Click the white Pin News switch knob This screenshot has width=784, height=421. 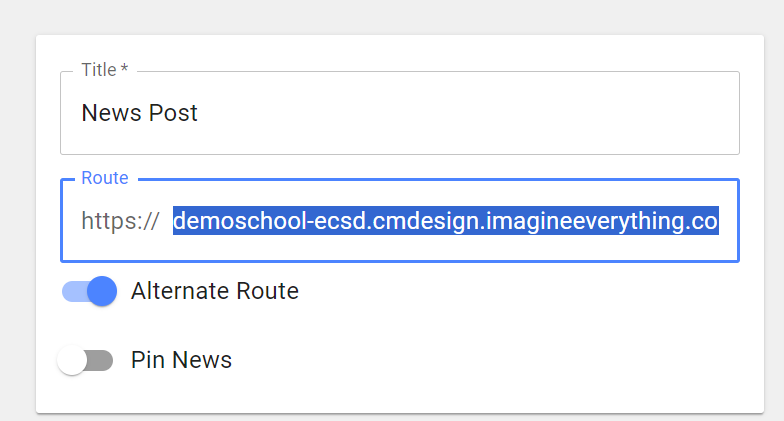click(72, 360)
